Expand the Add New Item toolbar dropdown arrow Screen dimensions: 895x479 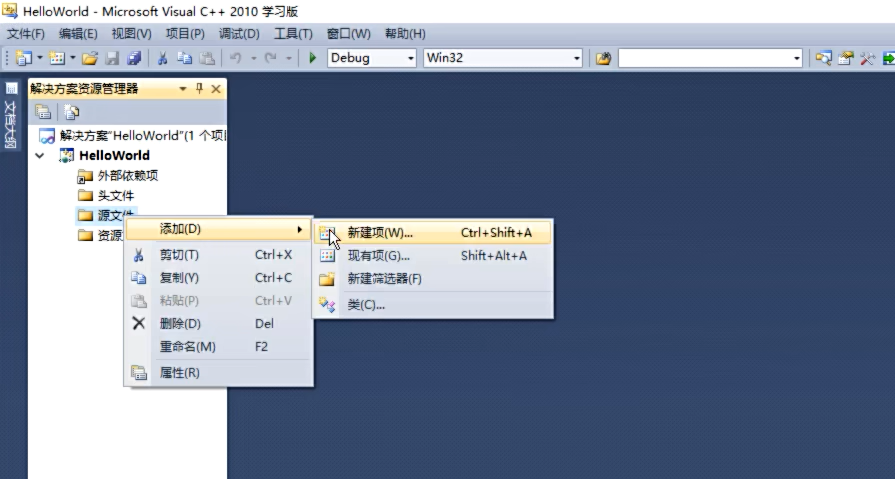(x=72, y=58)
